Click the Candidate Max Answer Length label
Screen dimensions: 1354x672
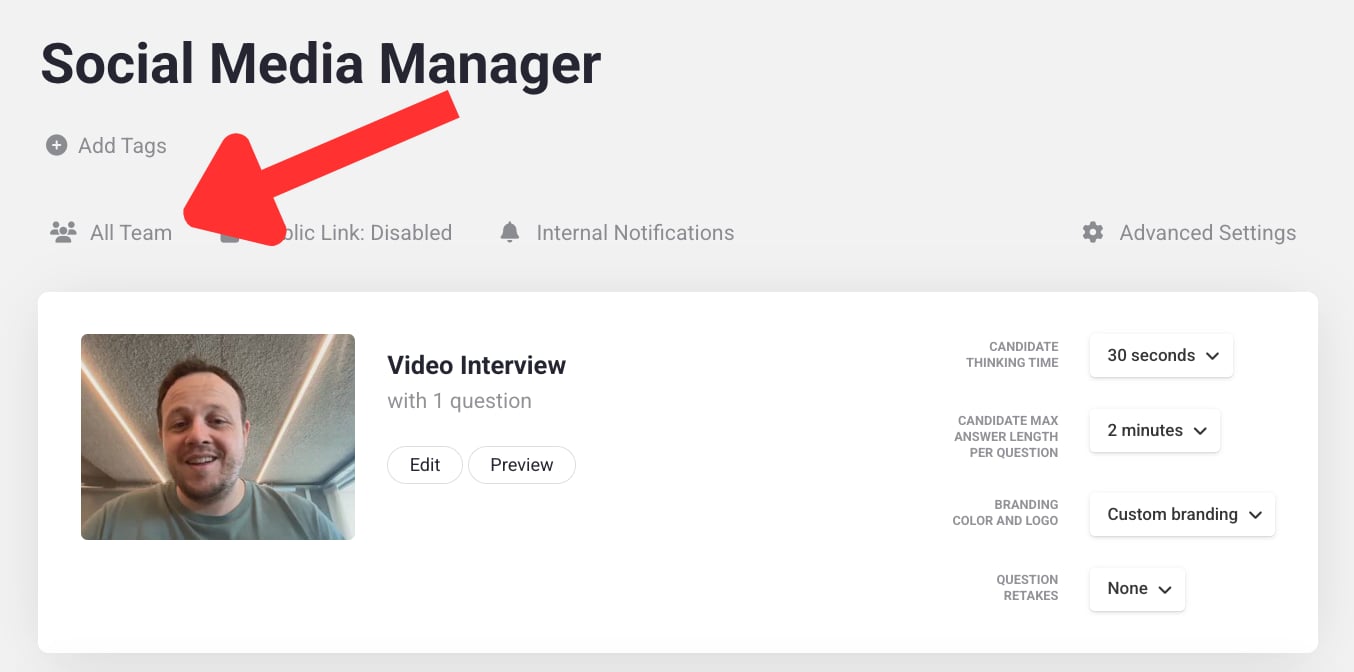coord(1006,437)
